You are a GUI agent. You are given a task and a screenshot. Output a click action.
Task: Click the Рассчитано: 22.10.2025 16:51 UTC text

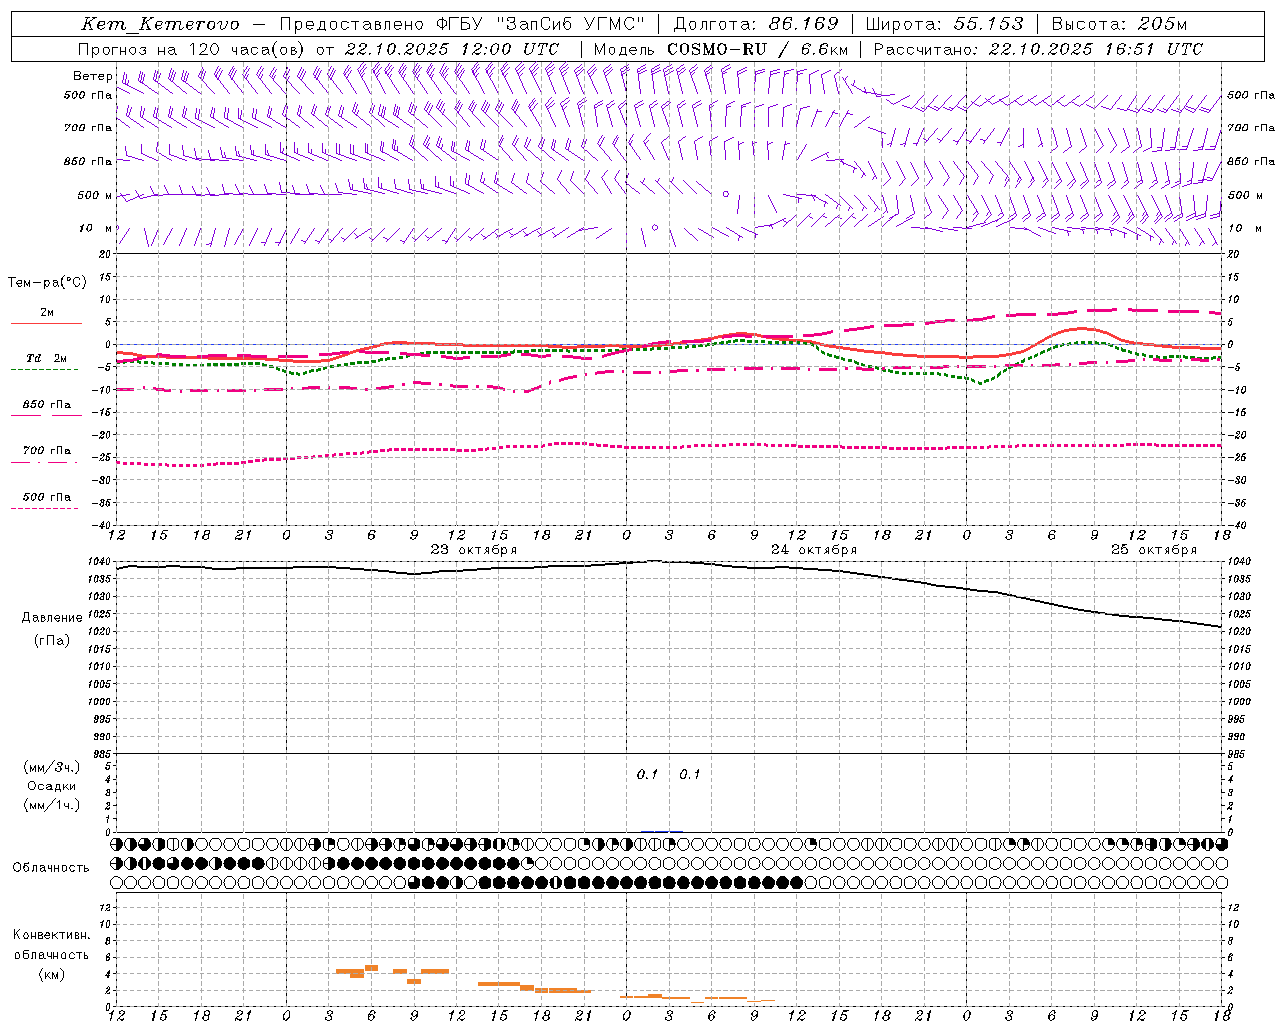point(1038,49)
